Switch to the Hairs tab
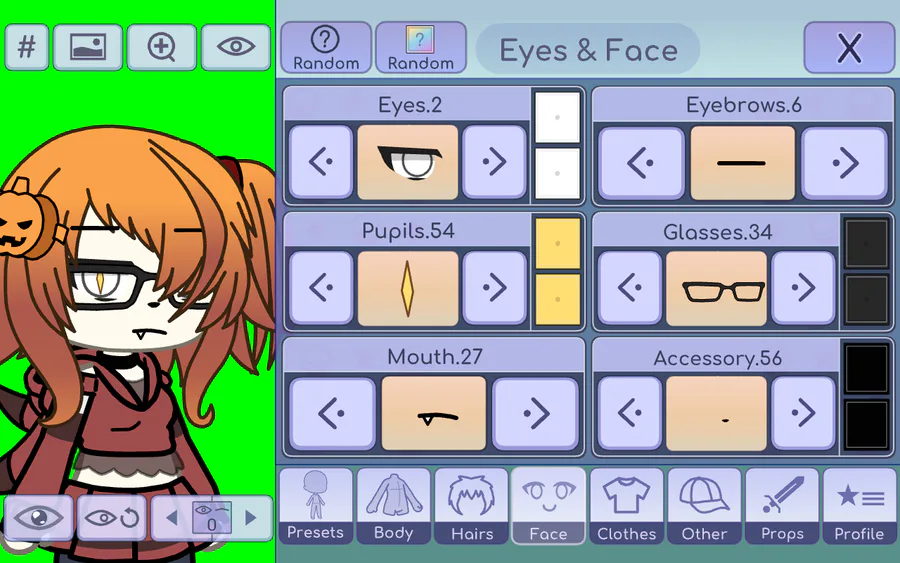 pyautogui.click(x=472, y=506)
